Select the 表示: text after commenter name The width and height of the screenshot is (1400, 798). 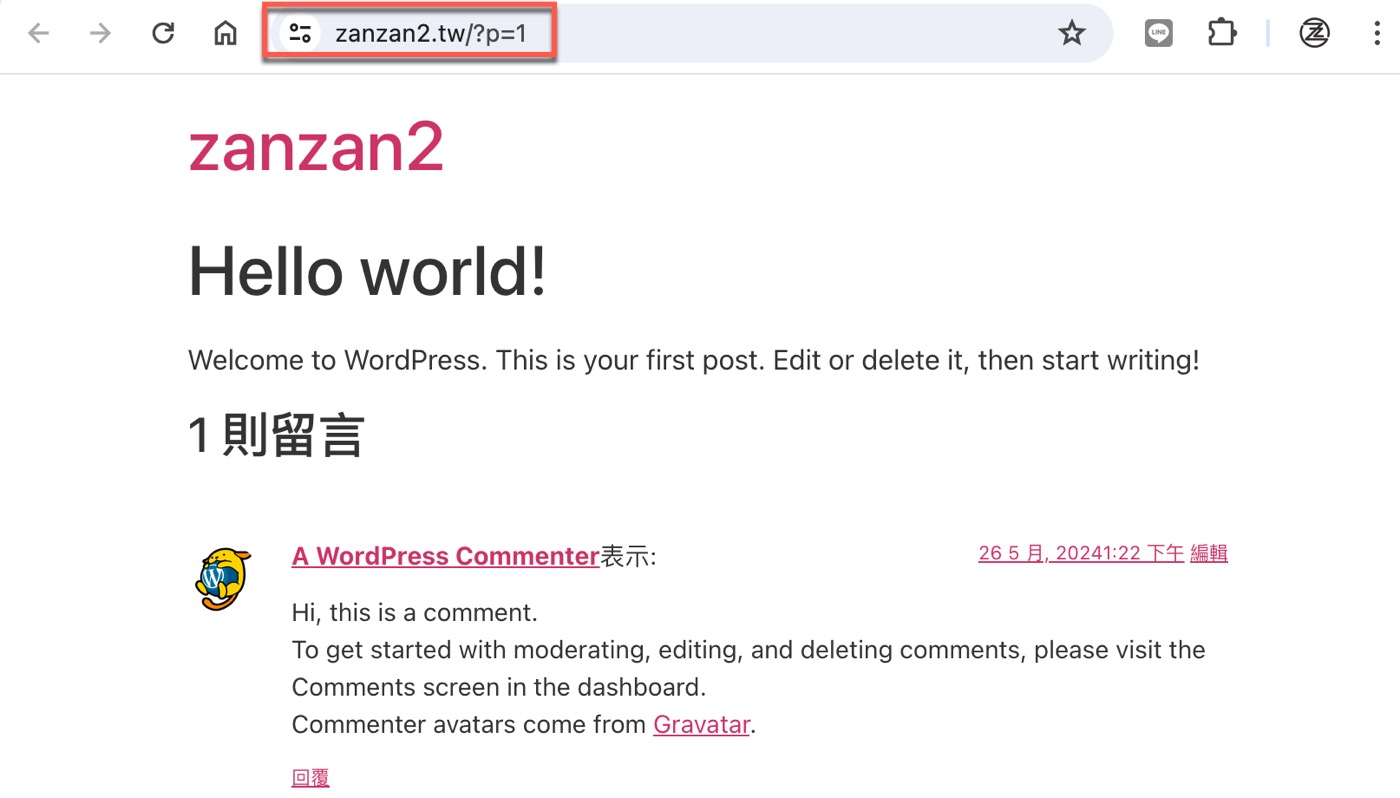[628, 556]
